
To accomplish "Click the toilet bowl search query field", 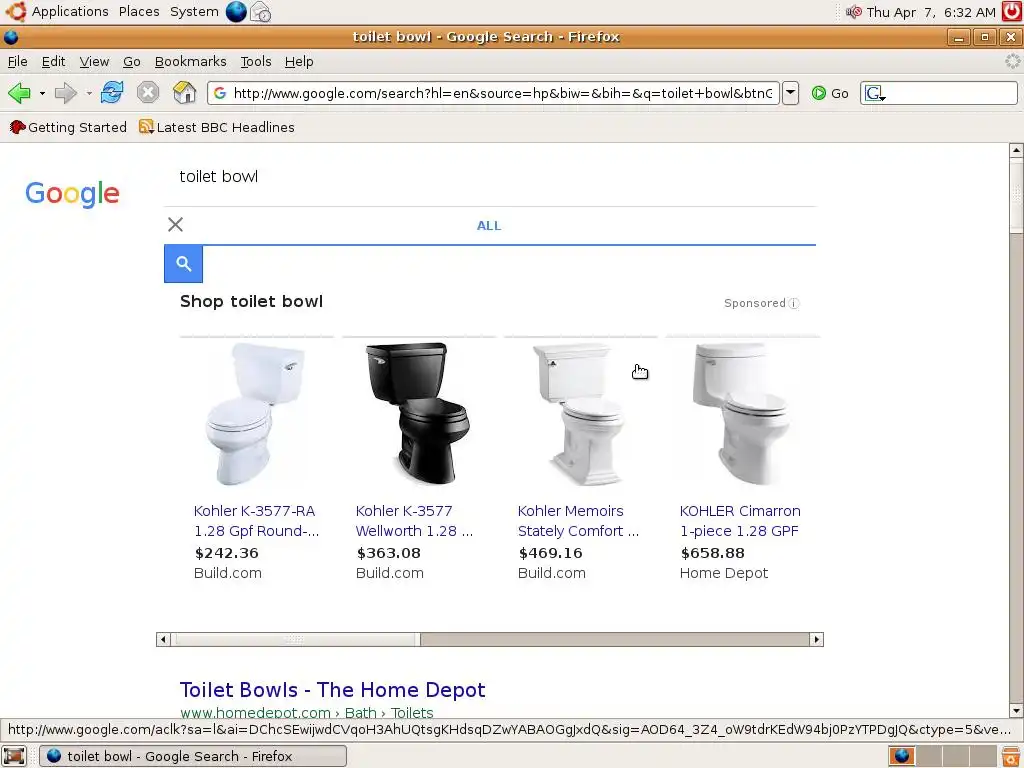I will point(490,176).
